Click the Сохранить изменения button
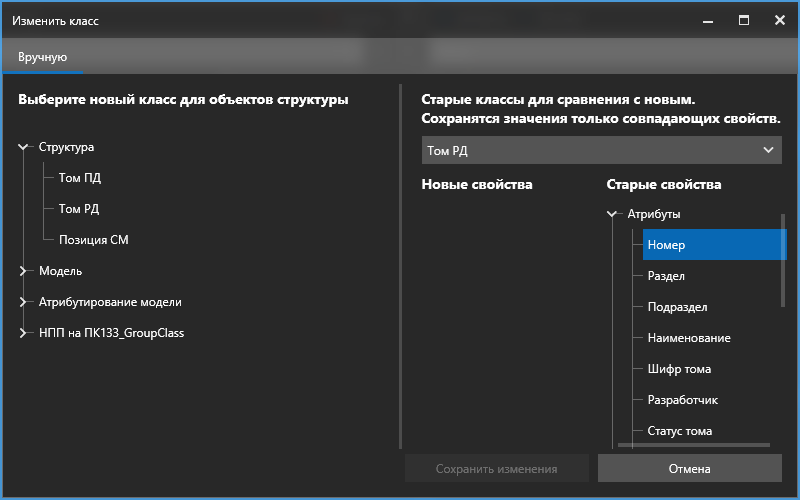 [496, 468]
